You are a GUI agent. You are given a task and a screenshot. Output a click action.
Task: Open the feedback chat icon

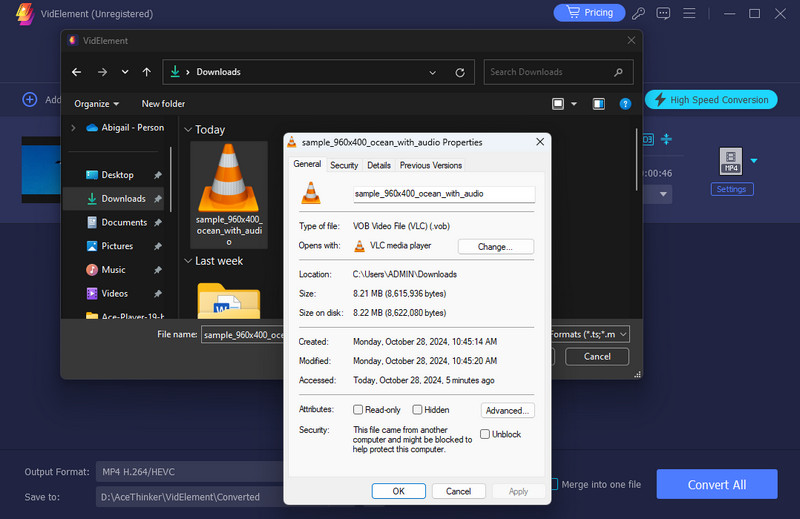[663, 13]
